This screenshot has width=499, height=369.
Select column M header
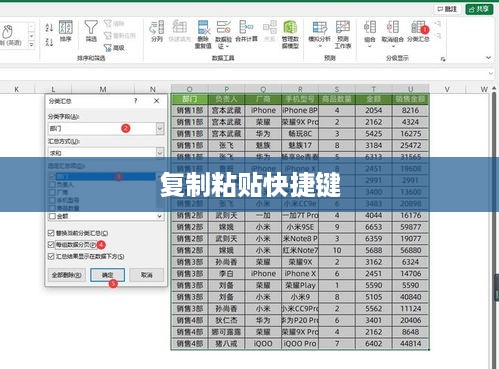tap(103, 89)
